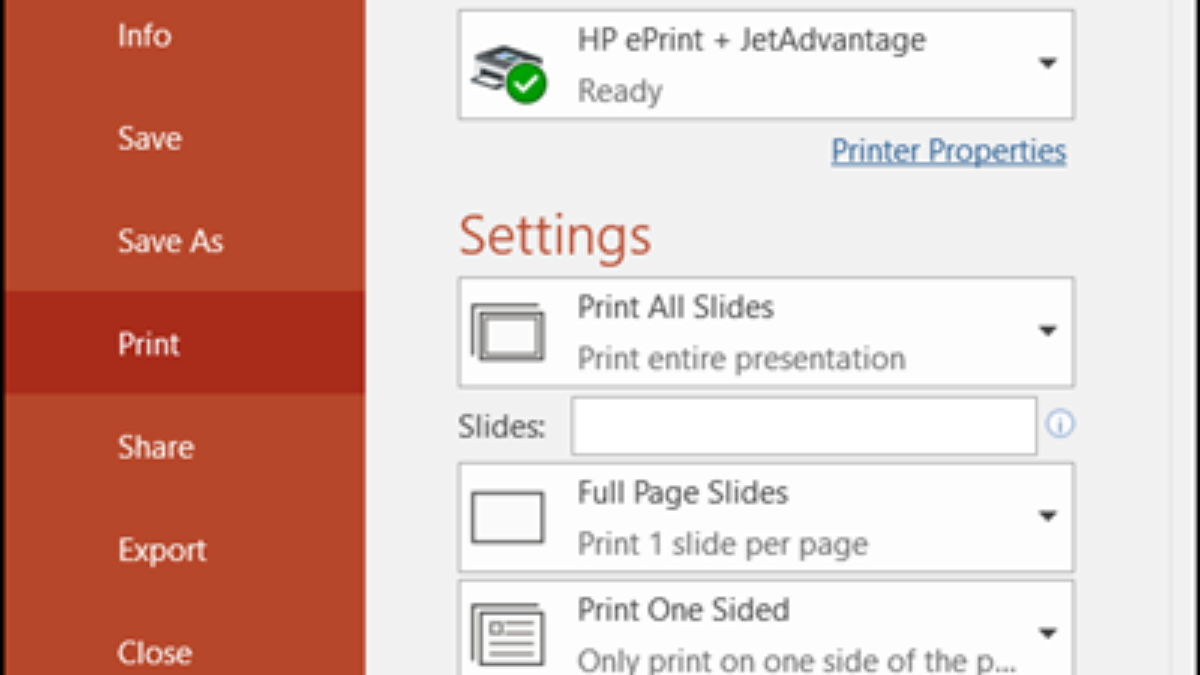Click the Print One Sided icon

click(508, 633)
